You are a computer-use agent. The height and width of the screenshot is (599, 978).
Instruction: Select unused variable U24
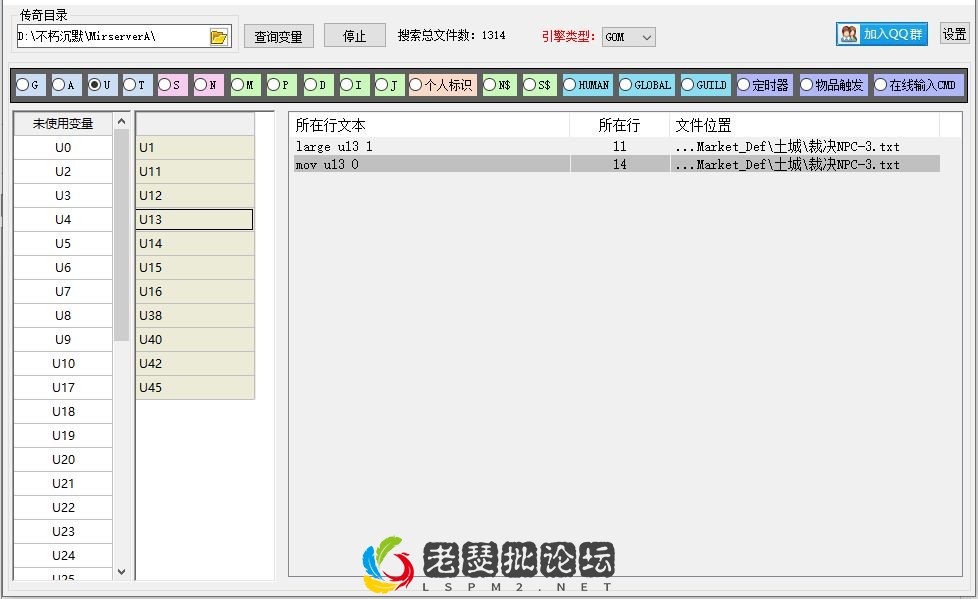point(63,556)
